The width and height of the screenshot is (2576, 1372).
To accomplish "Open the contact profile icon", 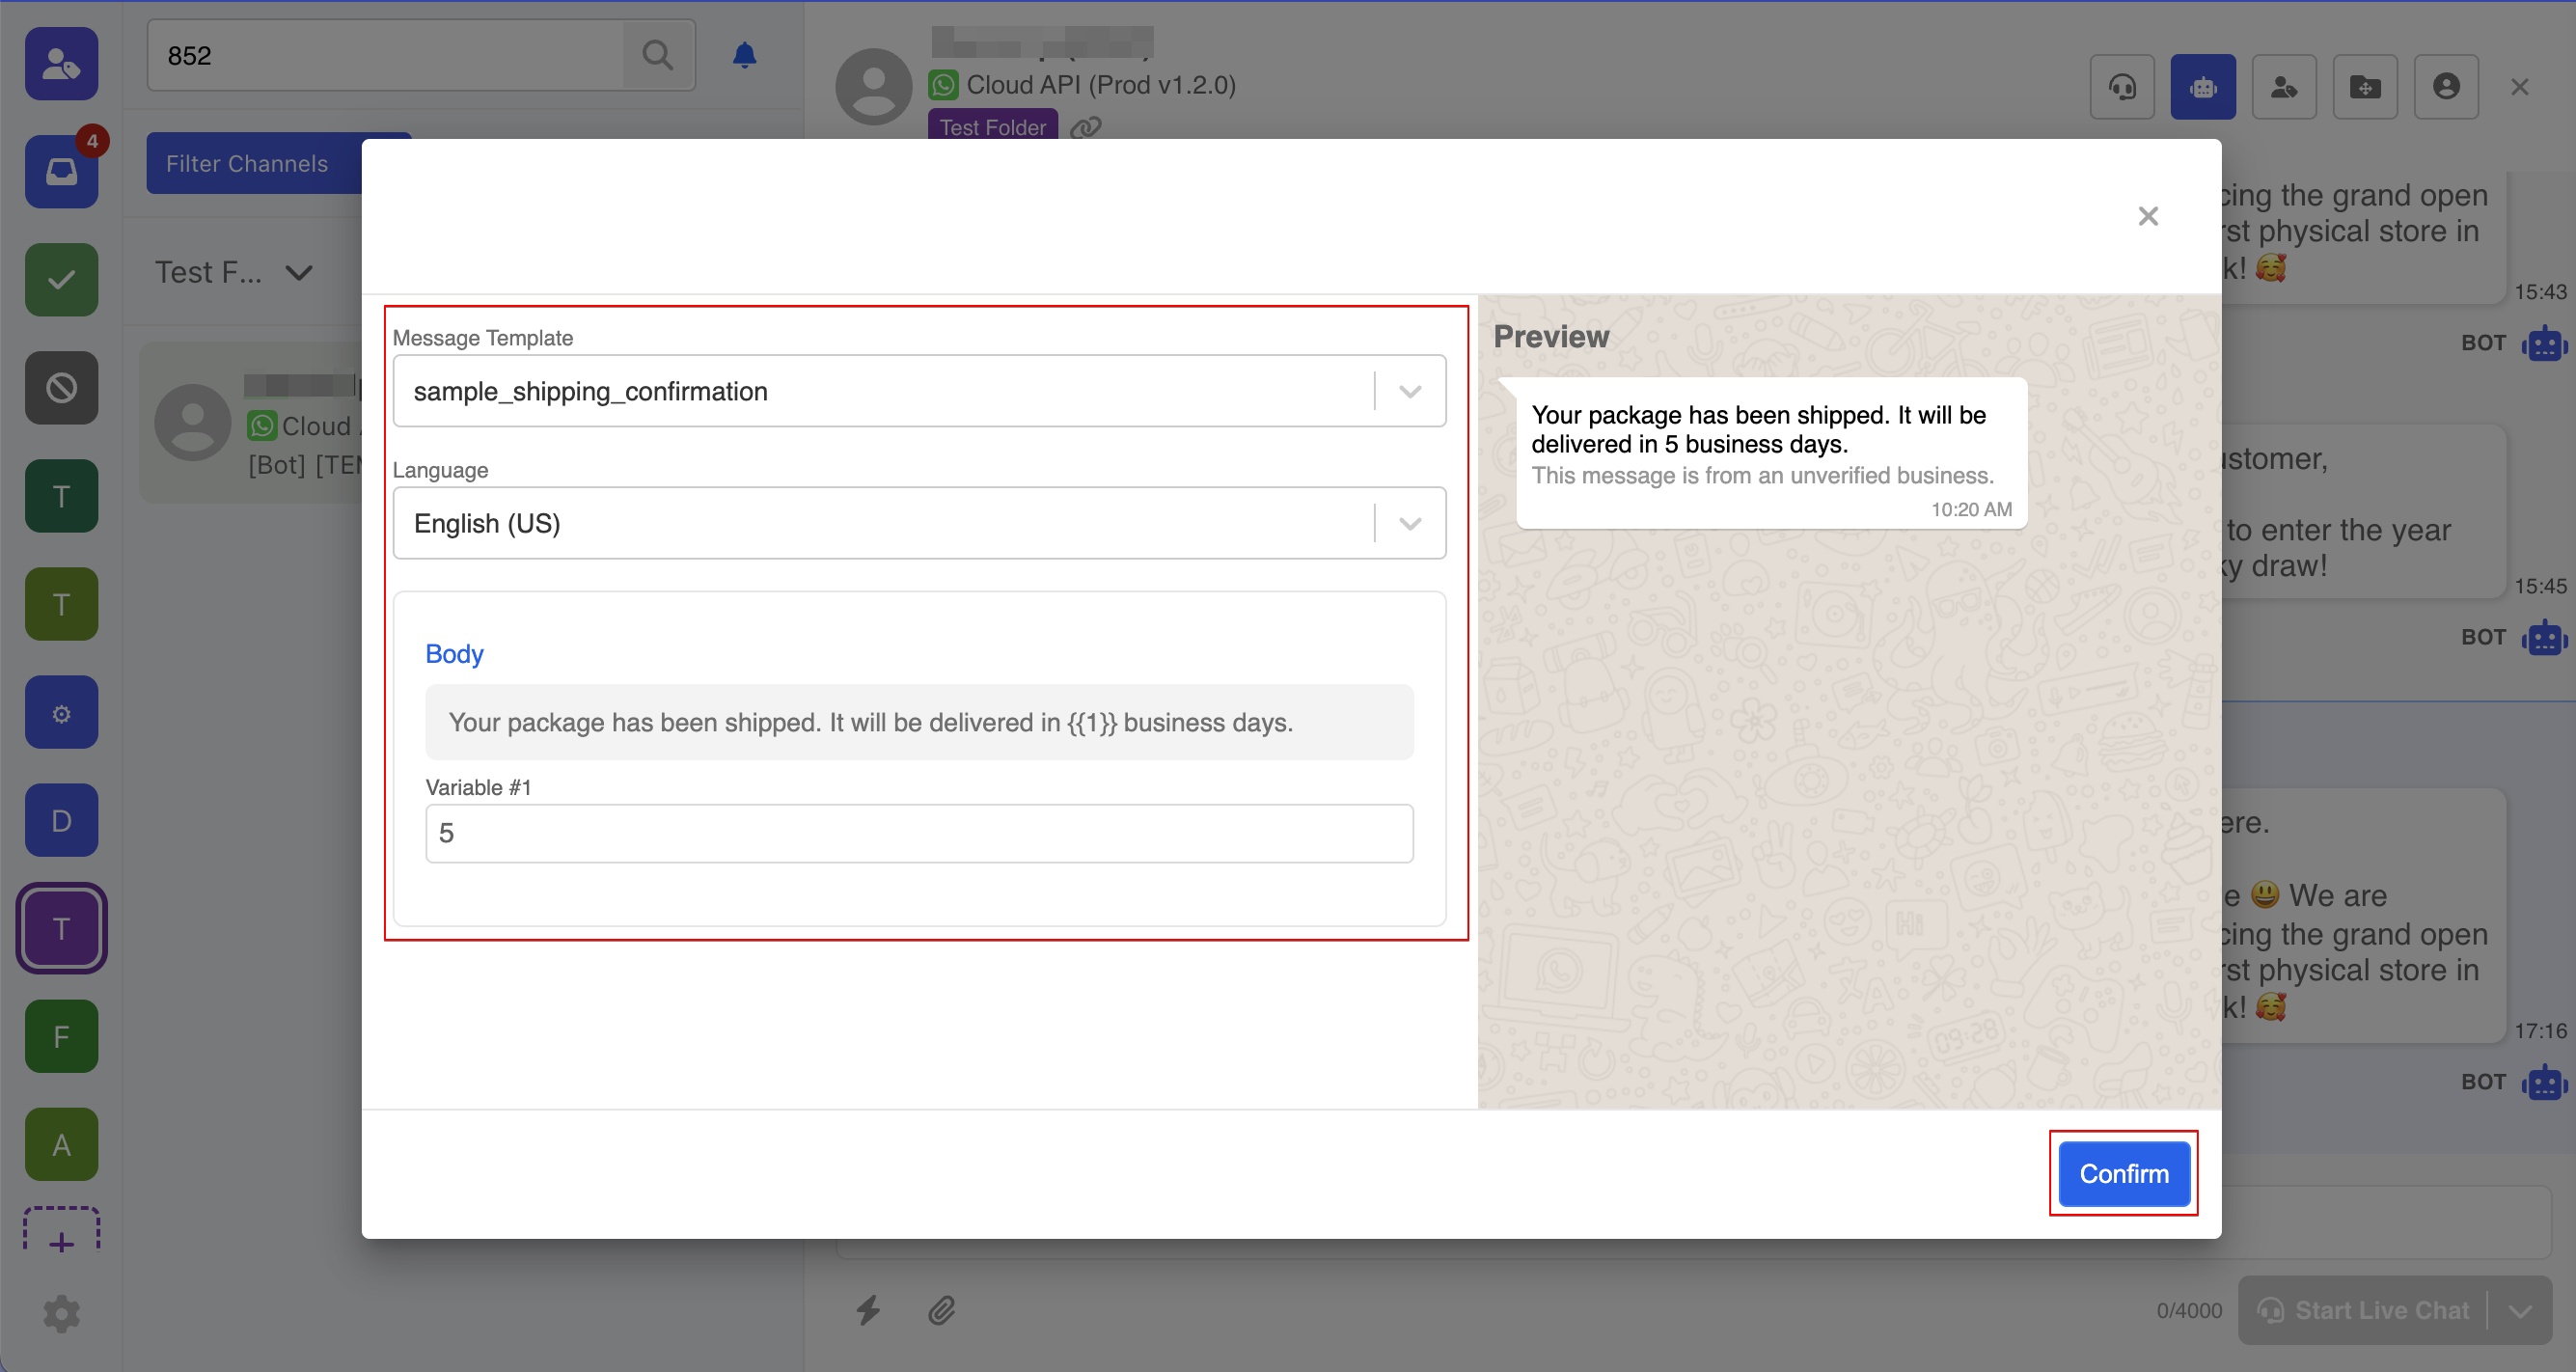I will [x=2445, y=87].
